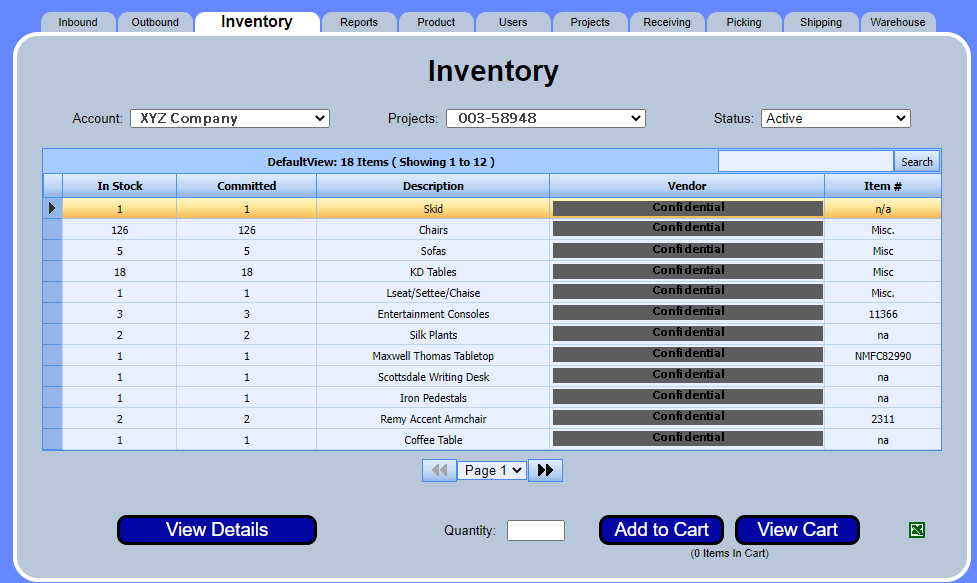Click the View Details button
977x583 pixels.
[217, 529]
